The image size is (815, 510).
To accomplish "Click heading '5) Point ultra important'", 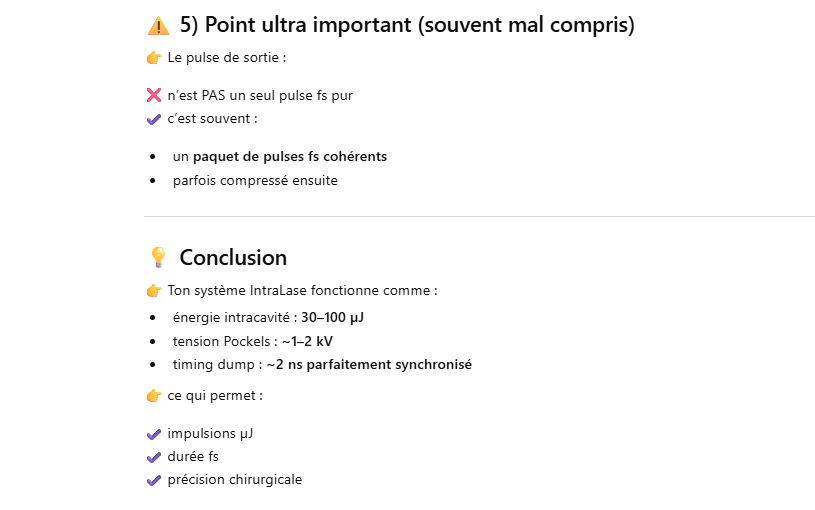I will click(406, 26).
